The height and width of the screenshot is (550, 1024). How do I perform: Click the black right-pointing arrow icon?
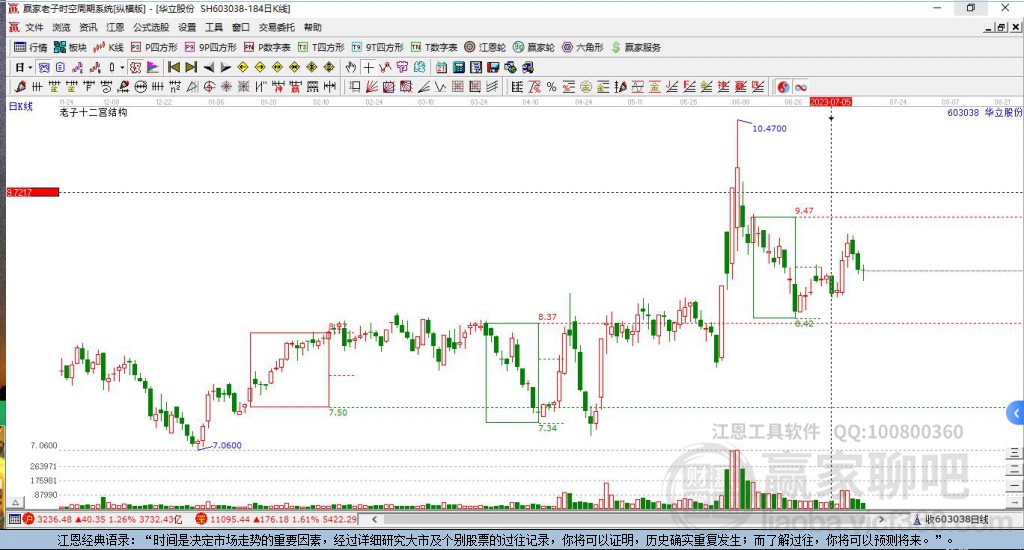pyautogui.click(x=226, y=67)
